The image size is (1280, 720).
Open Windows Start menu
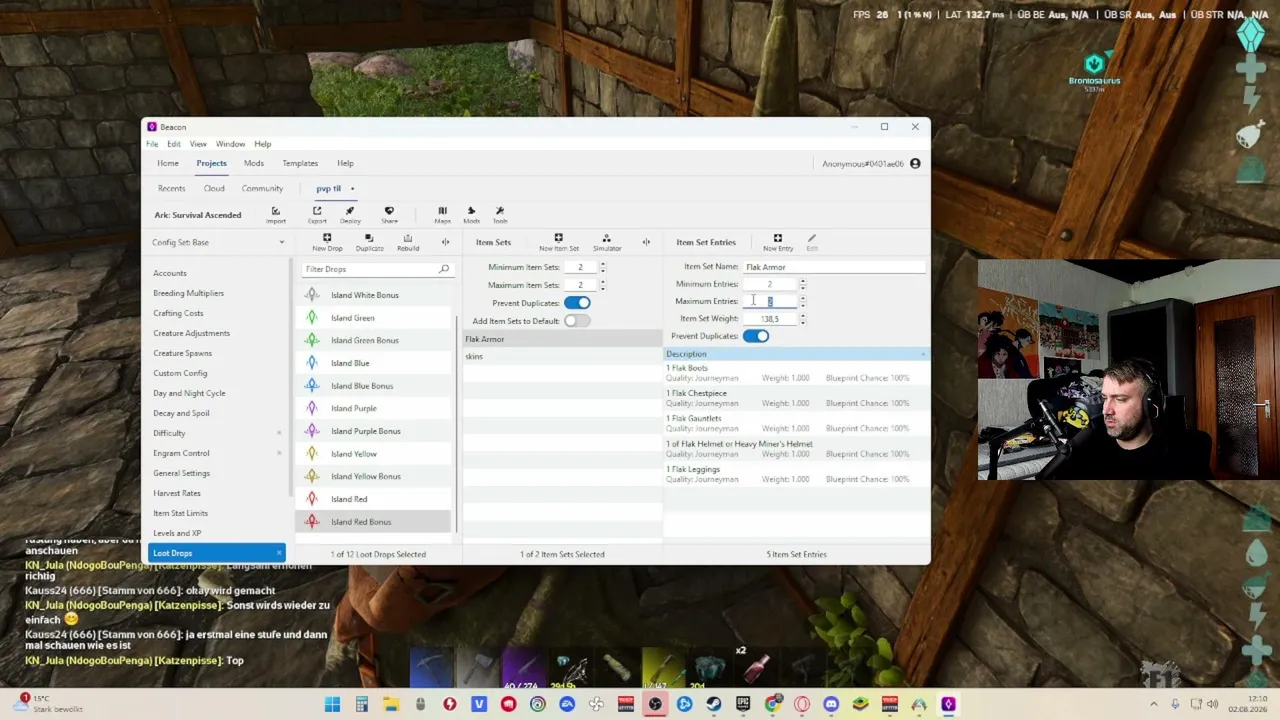click(332, 704)
